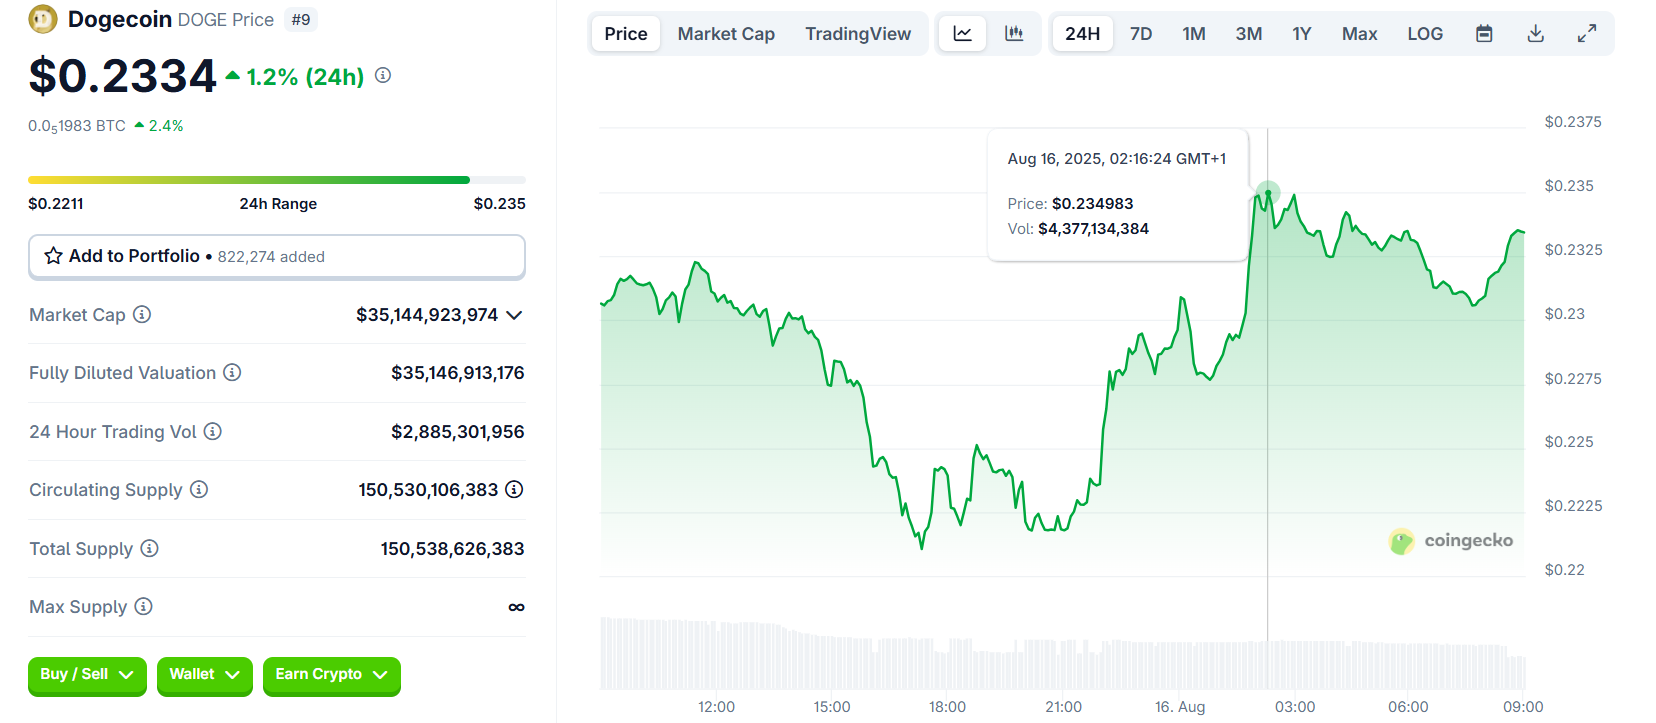Click the 1.2% (24h) change value
This screenshot has height=723, width=1656.
pos(305,77)
